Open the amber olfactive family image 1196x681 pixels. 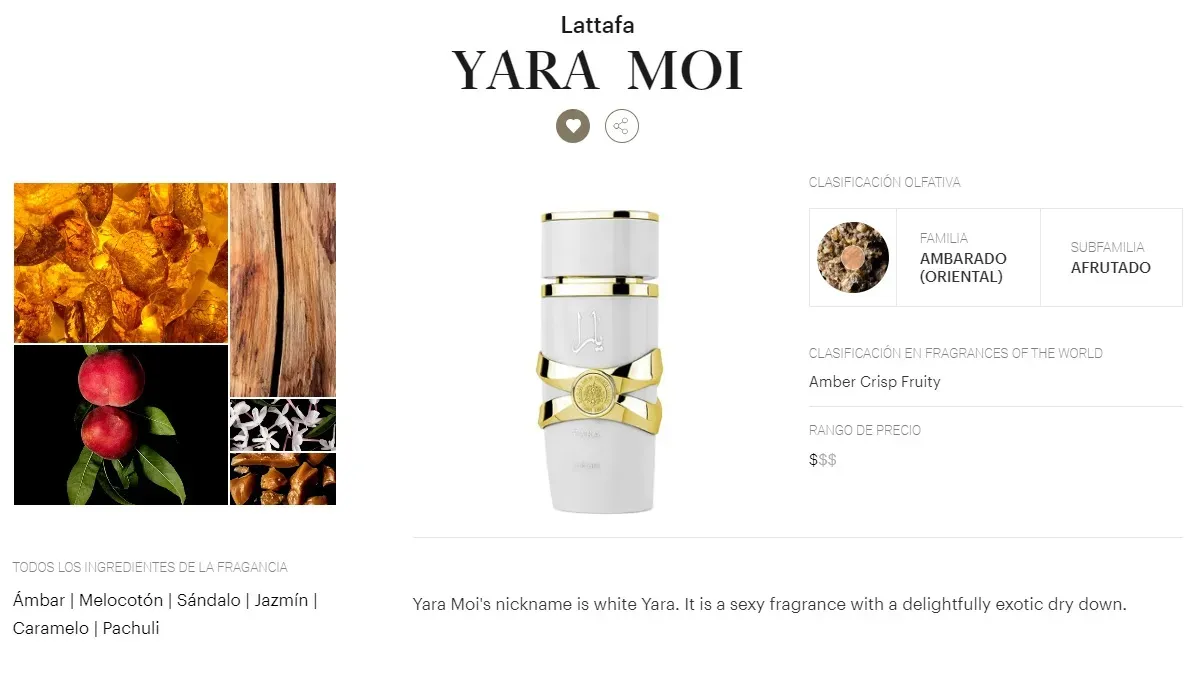[853, 258]
